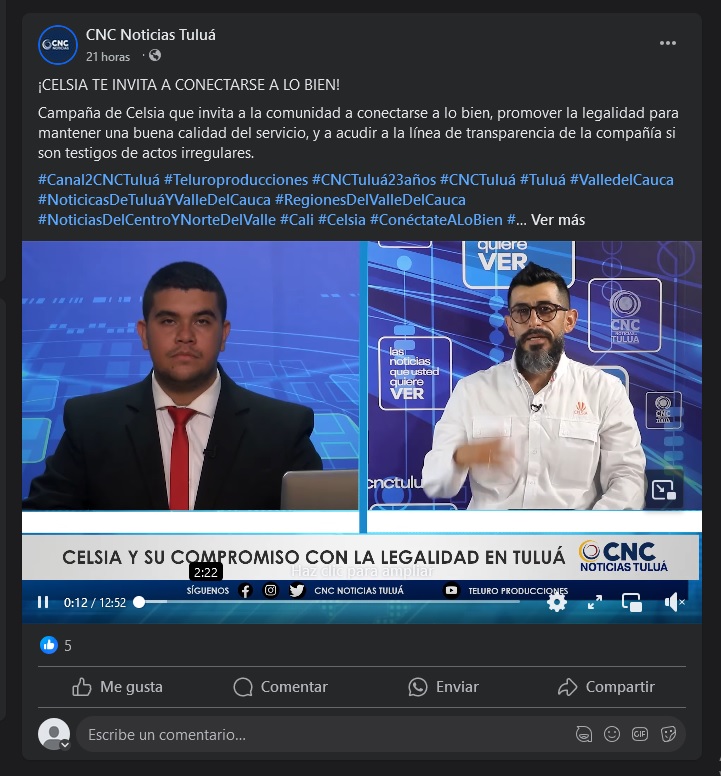Open the CNC Noticias Tuluá page name
Image resolution: width=721 pixels, height=776 pixels.
click(x=151, y=35)
